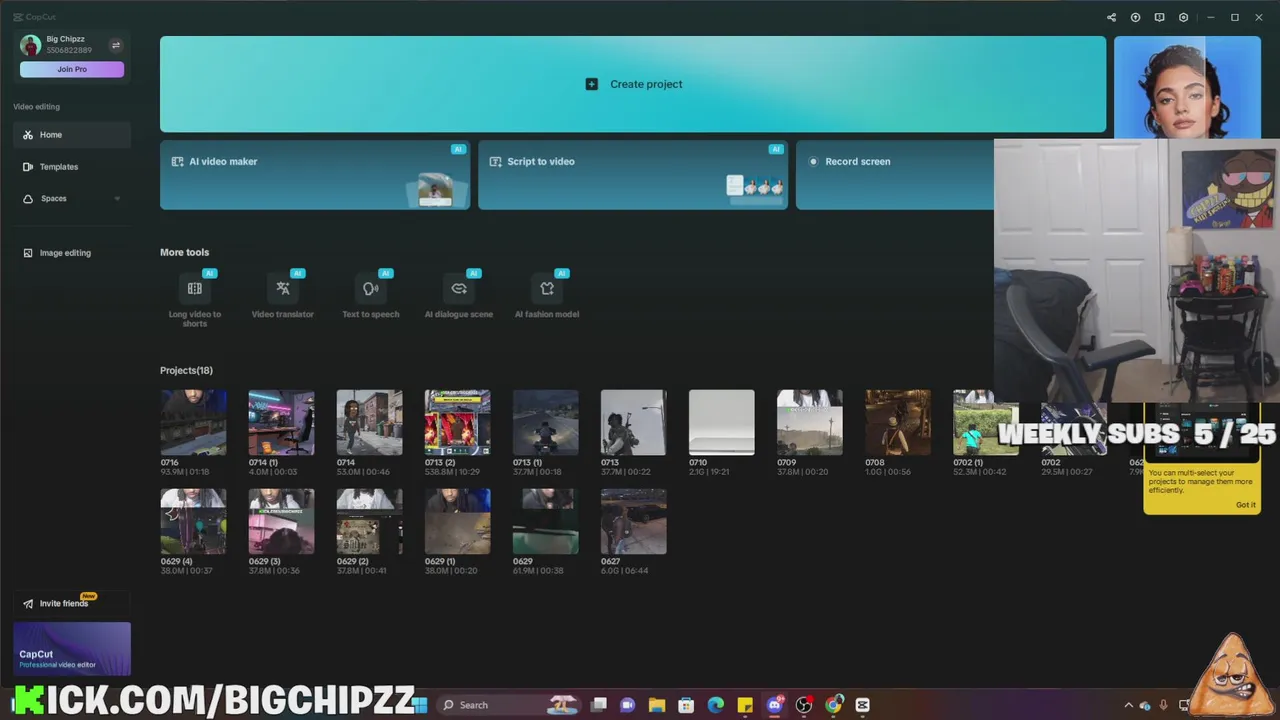Viewport: 1280px width, 720px height.
Task: Open the AI dialogue scene tool
Action: click(459, 295)
